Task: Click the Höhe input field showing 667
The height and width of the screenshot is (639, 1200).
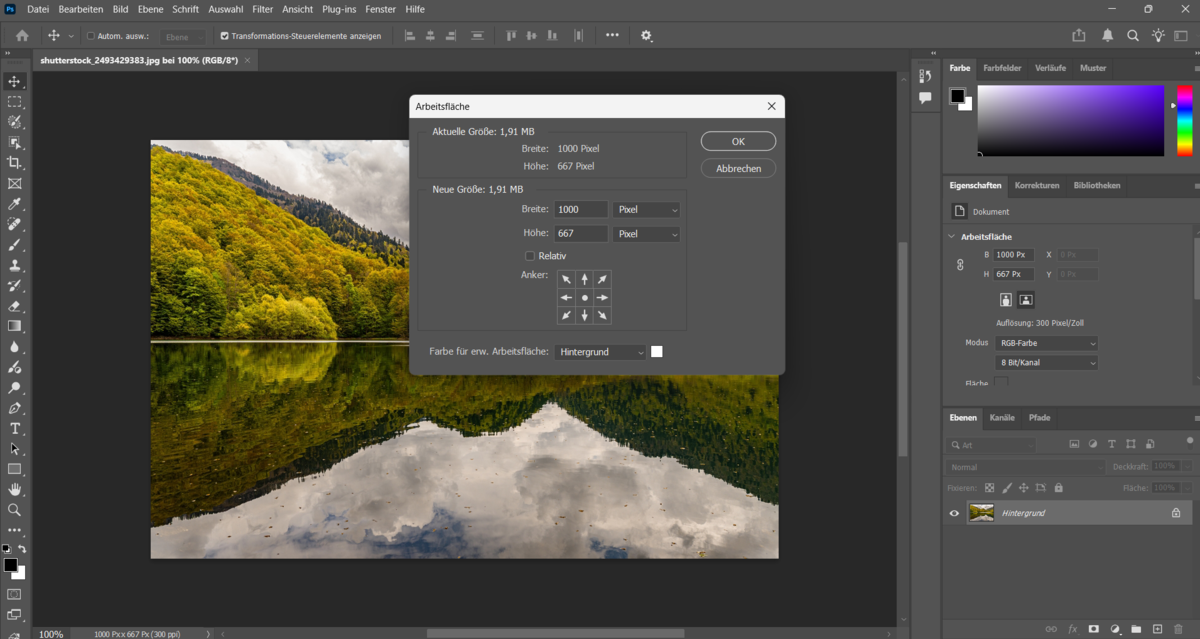Action: pyautogui.click(x=580, y=233)
